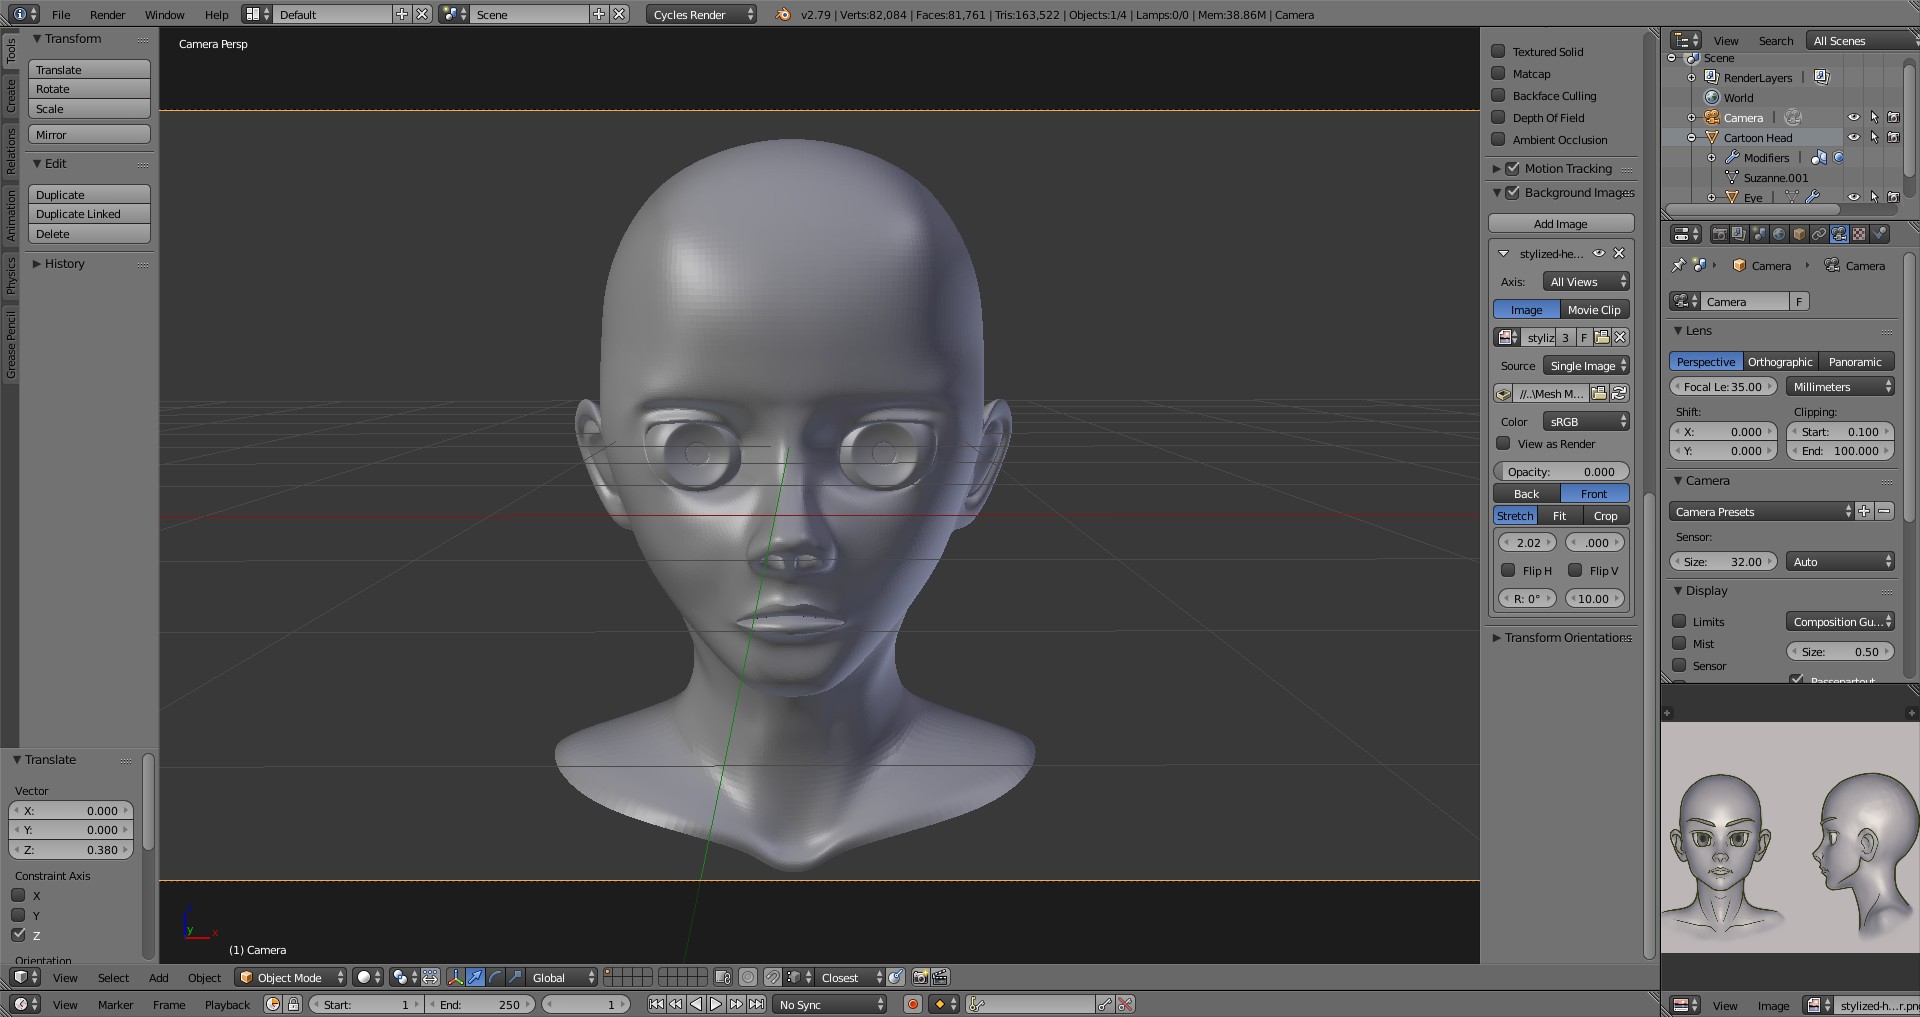Enable the Ambient Occlusion checkbox

pos(1498,140)
